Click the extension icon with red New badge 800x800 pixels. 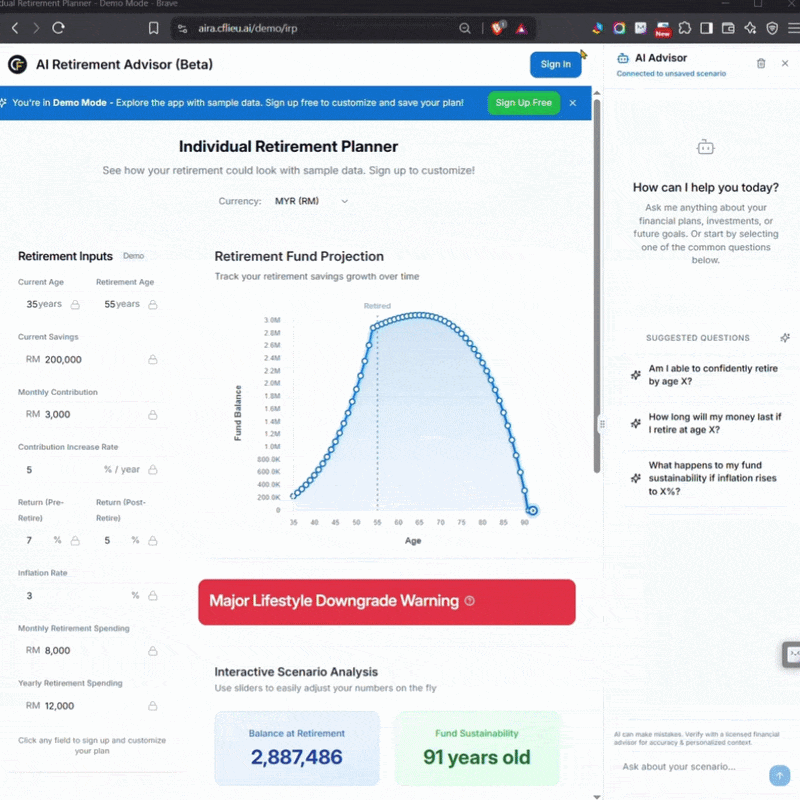tap(663, 29)
